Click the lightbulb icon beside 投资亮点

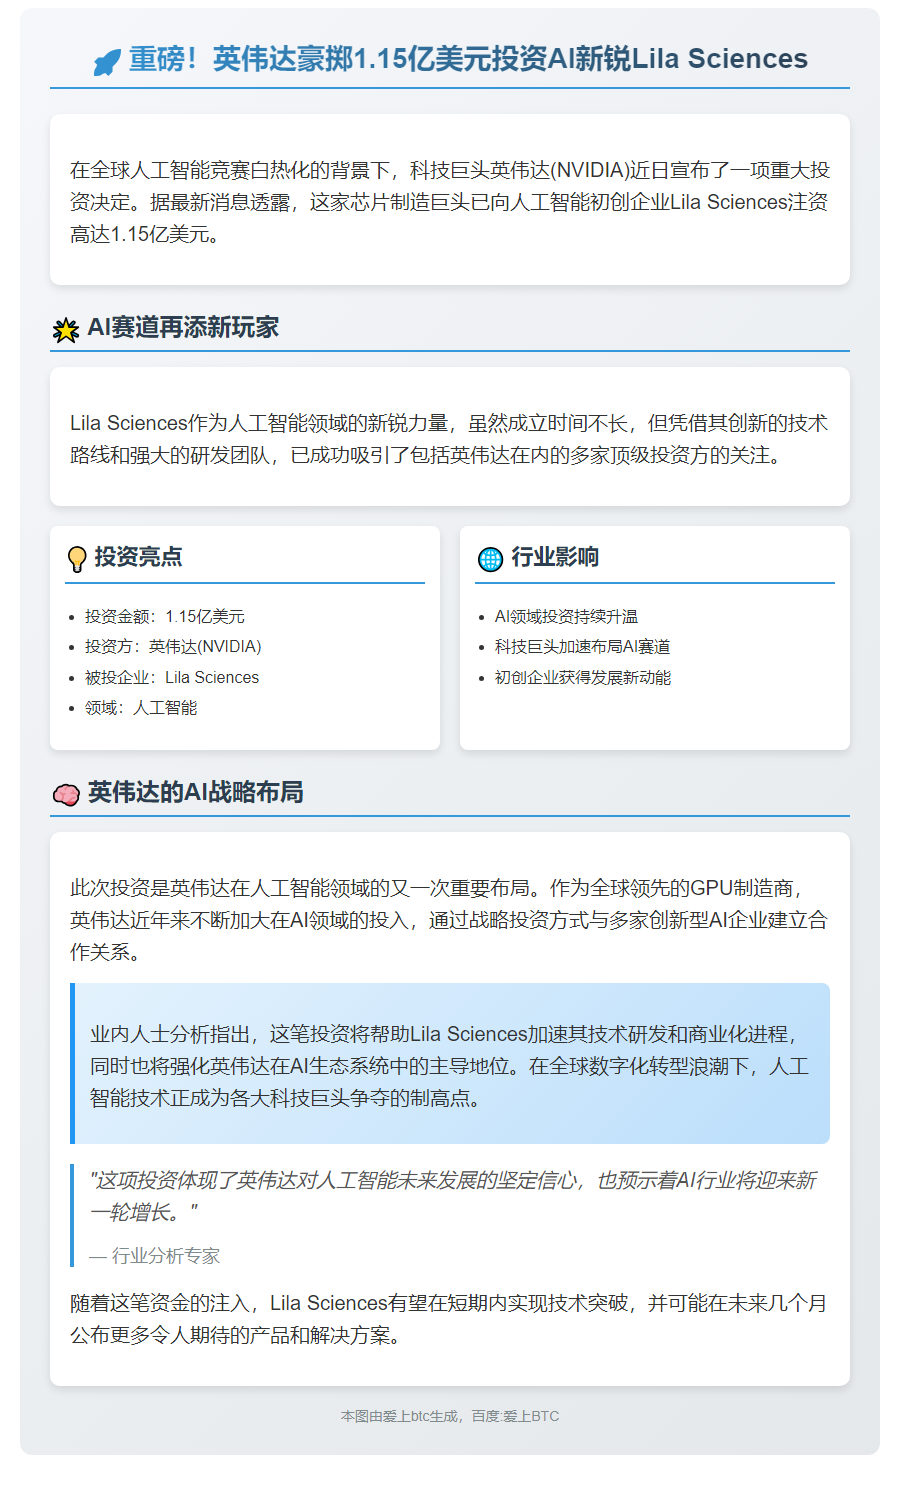coord(77,558)
